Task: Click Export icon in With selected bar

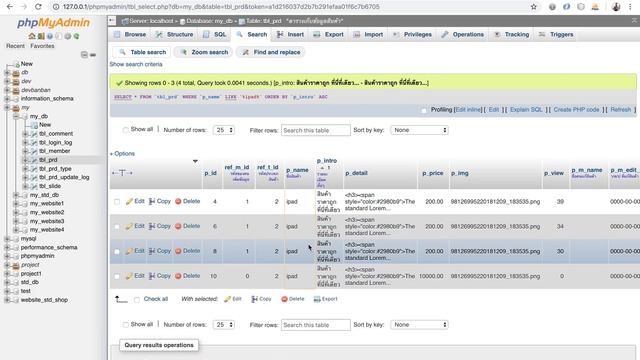Action: click(317, 299)
